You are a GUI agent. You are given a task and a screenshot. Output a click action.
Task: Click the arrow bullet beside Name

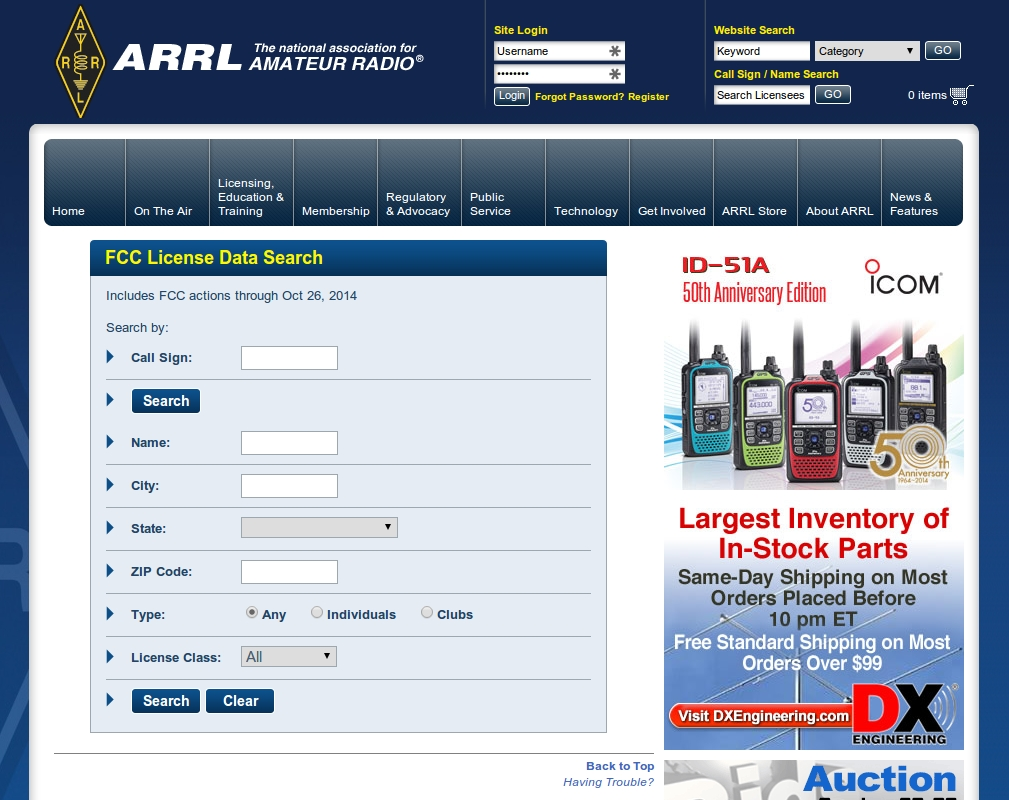coord(110,442)
